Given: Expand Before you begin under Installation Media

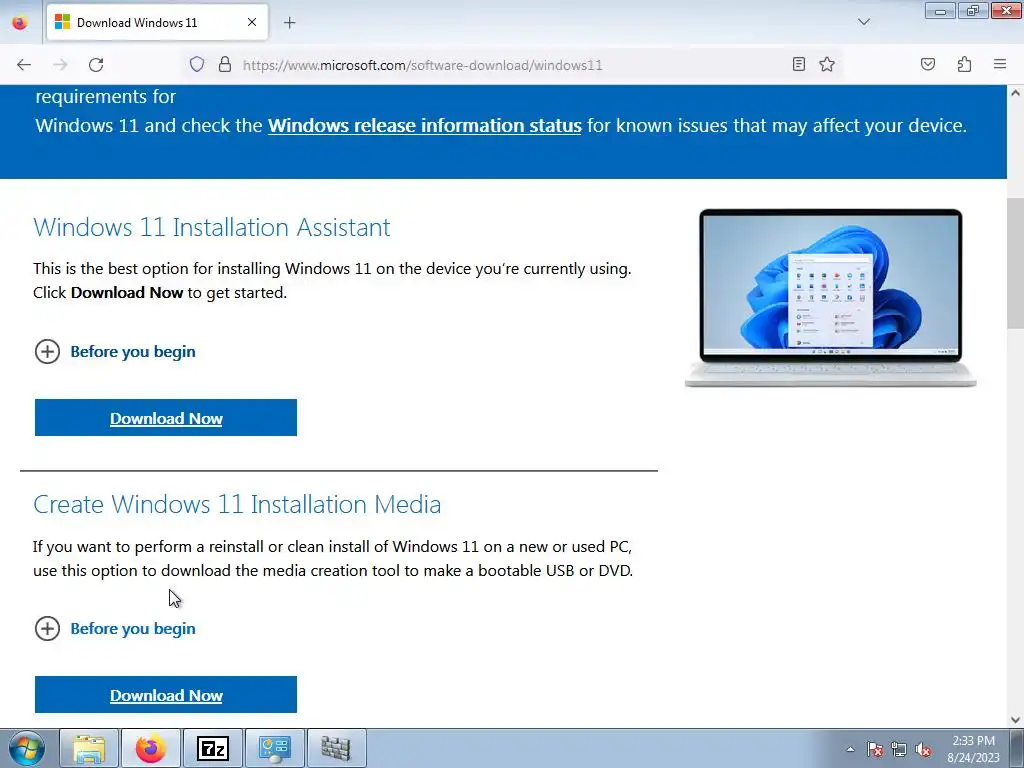Looking at the screenshot, I should 115,628.
